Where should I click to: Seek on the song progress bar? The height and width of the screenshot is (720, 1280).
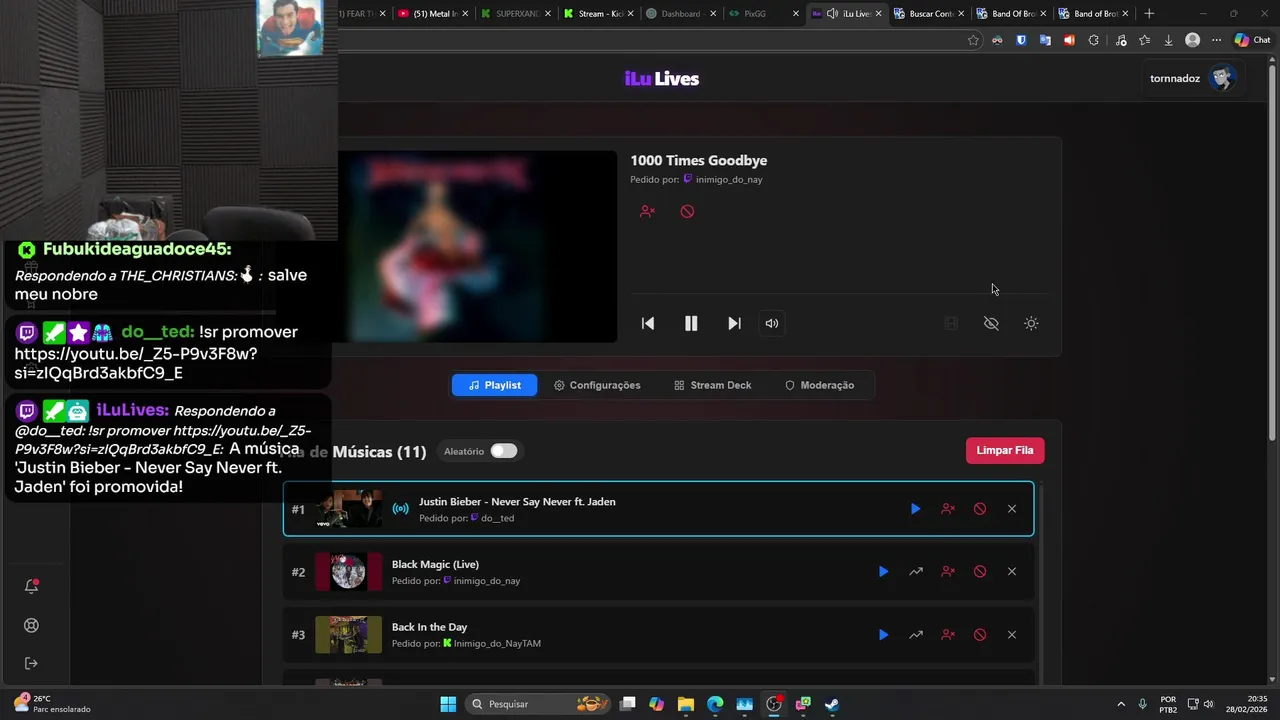point(838,294)
